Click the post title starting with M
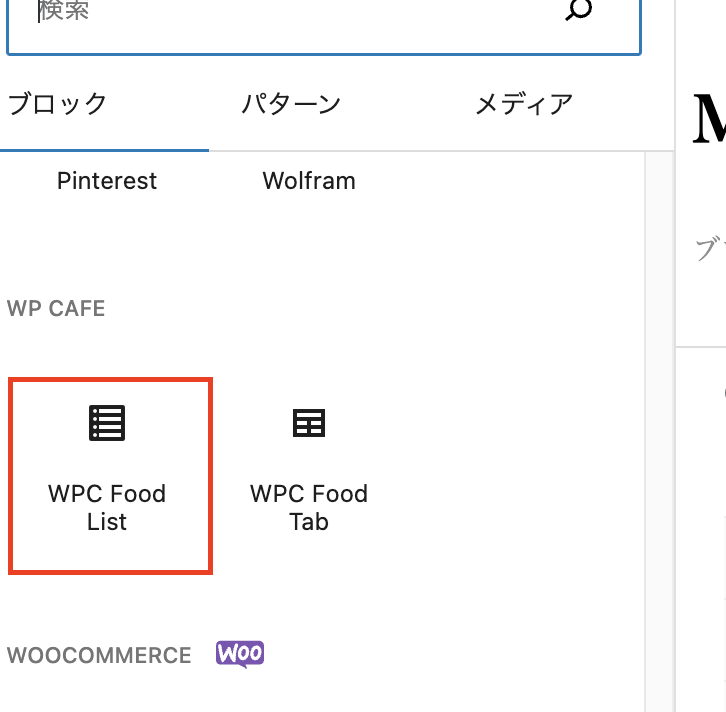726x712 pixels. click(708, 118)
